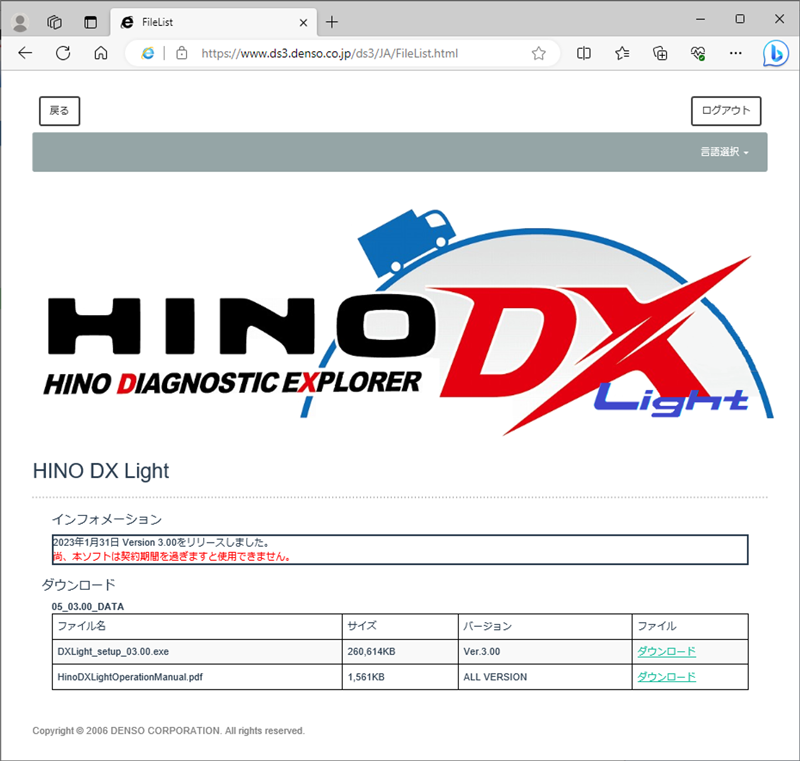This screenshot has width=800, height=761.
Task: Expand the 言語選択 language dropdown
Action: click(x=724, y=152)
